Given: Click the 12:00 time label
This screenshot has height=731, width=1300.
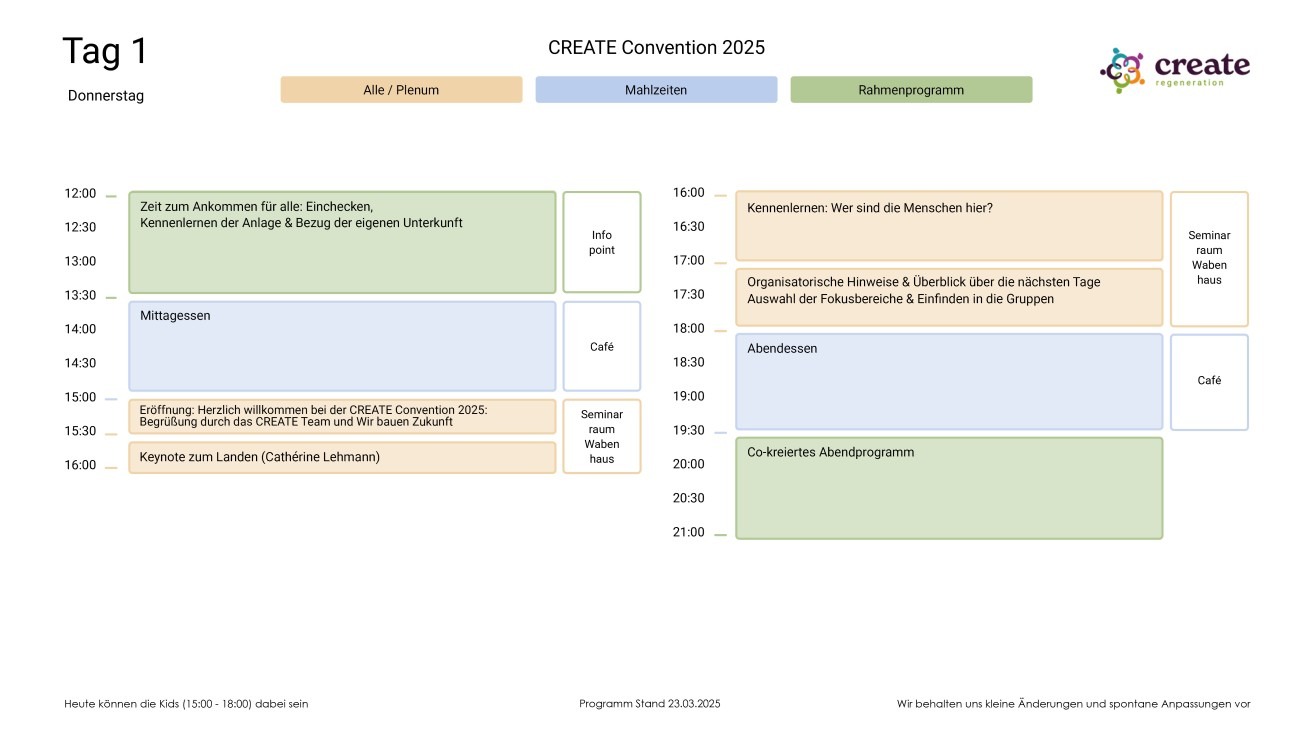Looking at the screenshot, I should [80, 193].
